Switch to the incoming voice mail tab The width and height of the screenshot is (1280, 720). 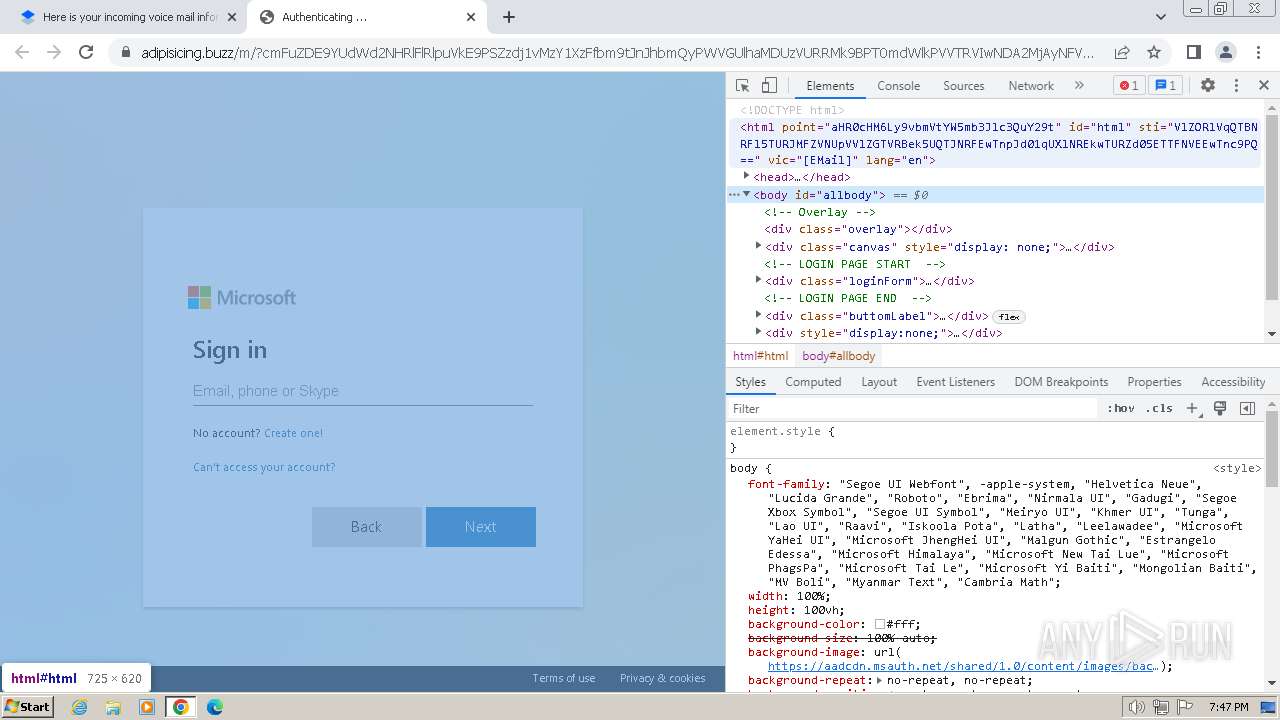point(126,17)
